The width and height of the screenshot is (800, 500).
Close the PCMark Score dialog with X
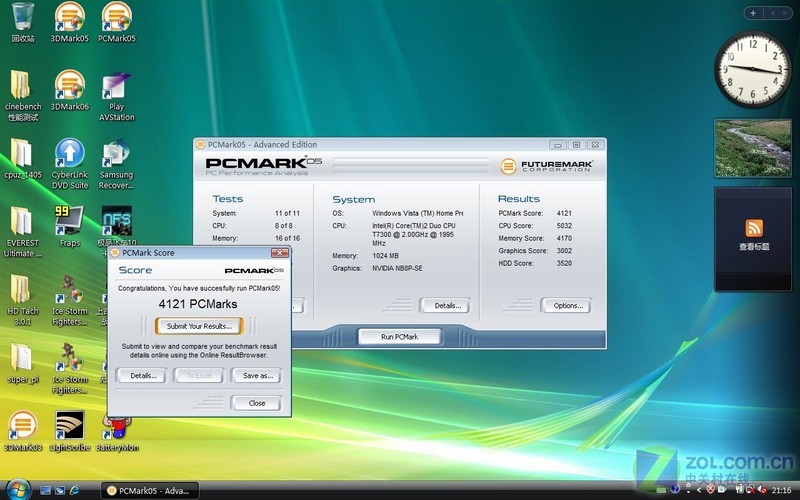(280, 253)
